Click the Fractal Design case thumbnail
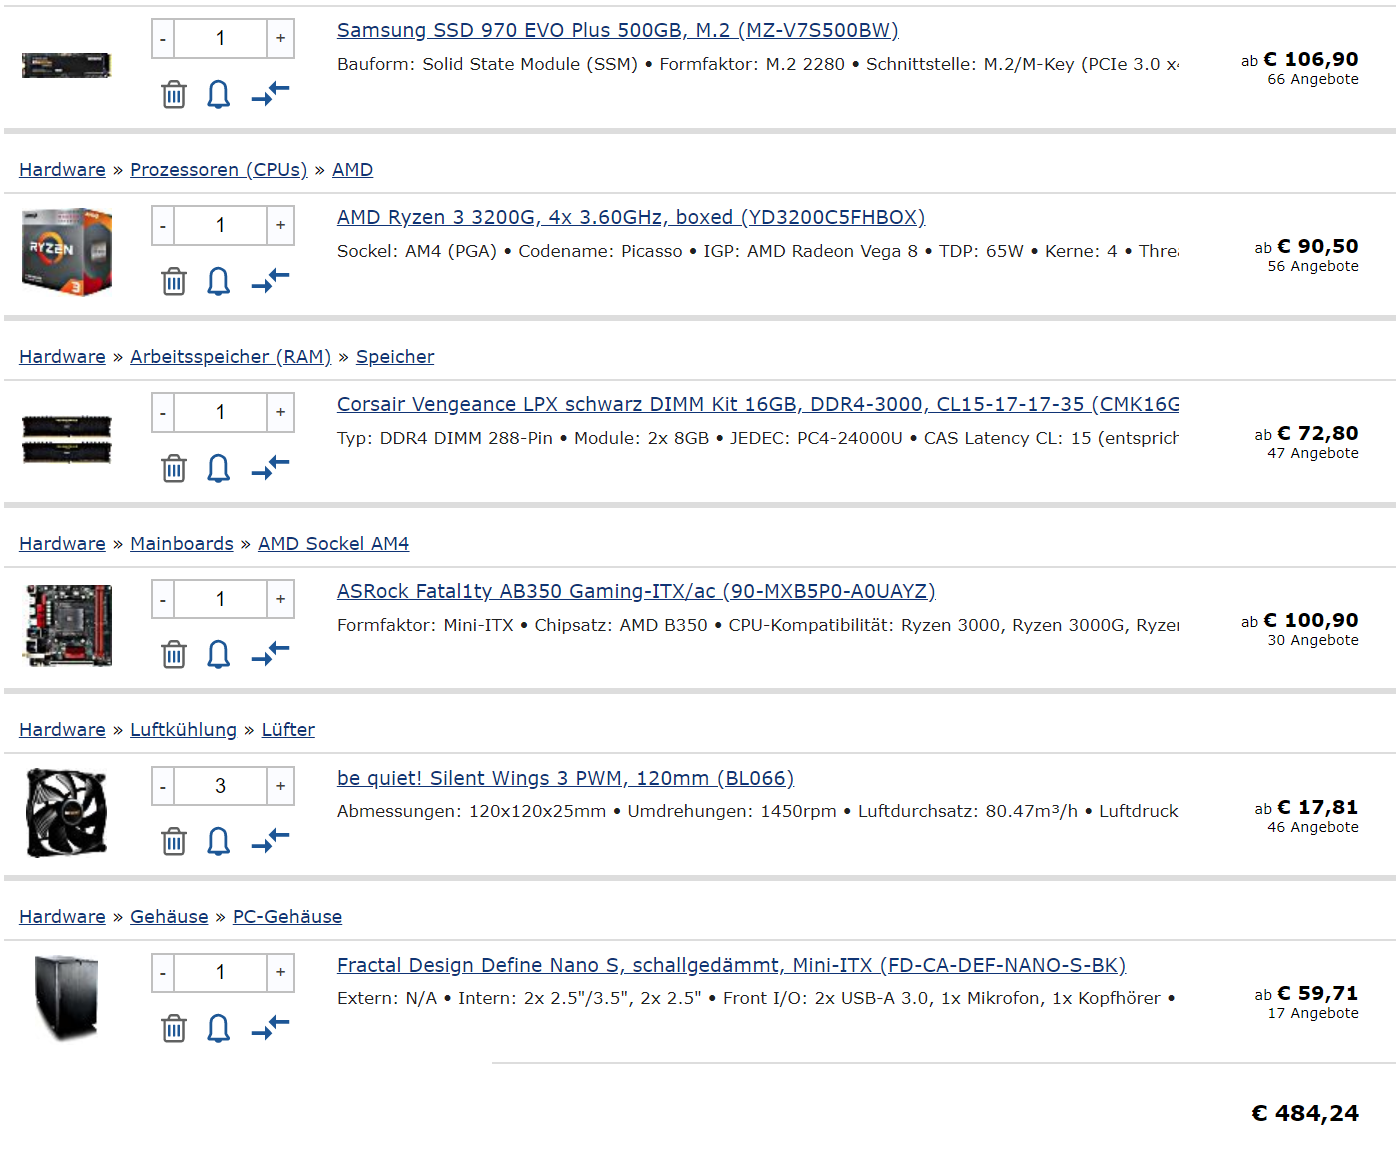This screenshot has height=1153, width=1396. [x=66, y=997]
